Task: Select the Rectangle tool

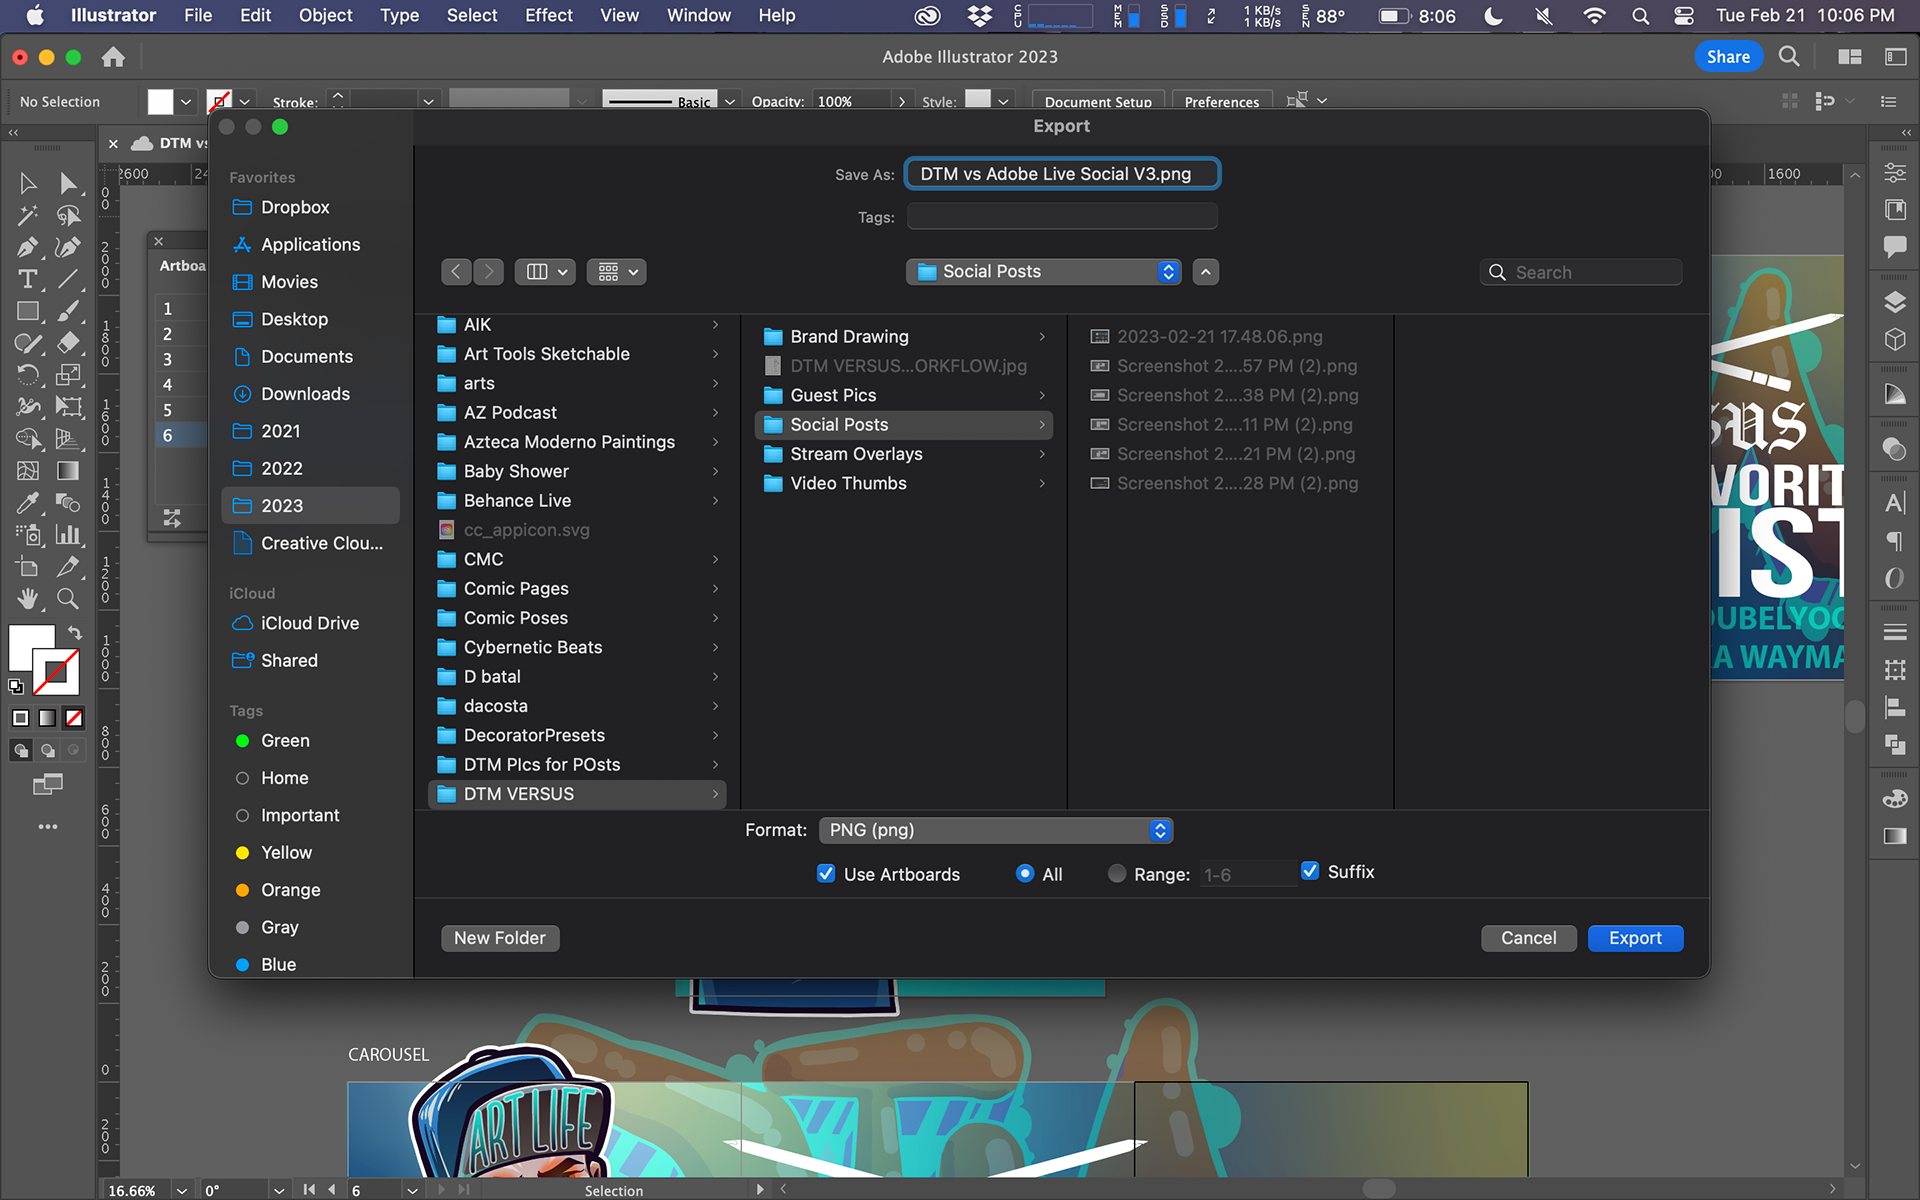Action: pyautogui.click(x=28, y=311)
